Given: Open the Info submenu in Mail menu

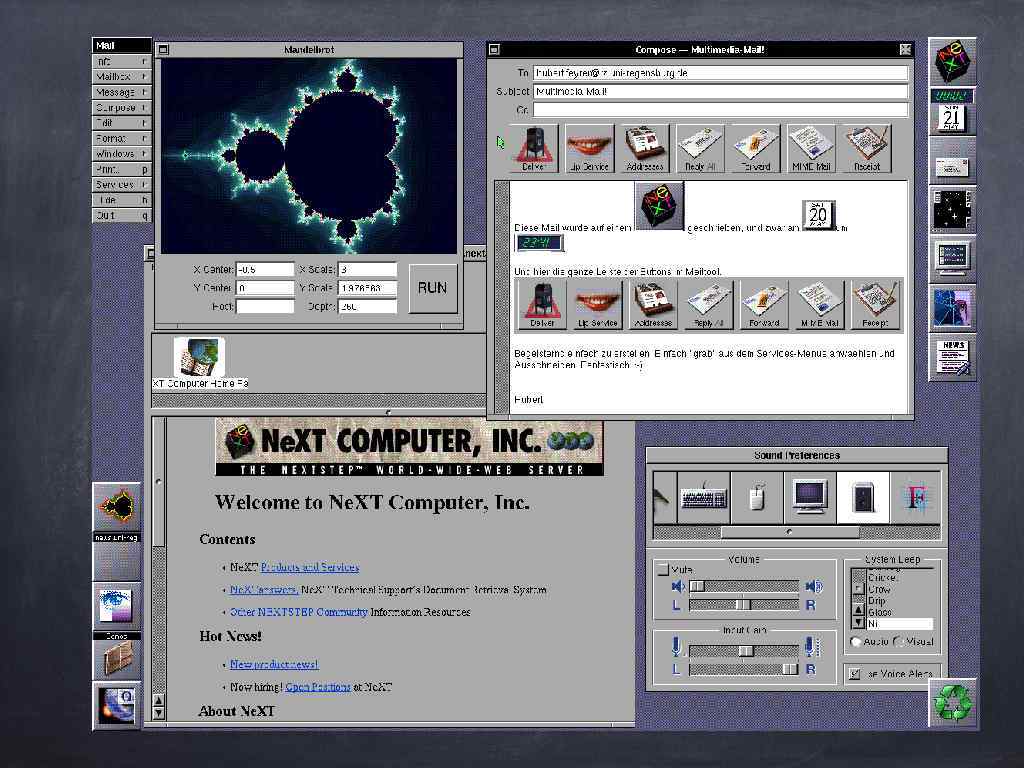Looking at the screenshot, I should point(122,61).
